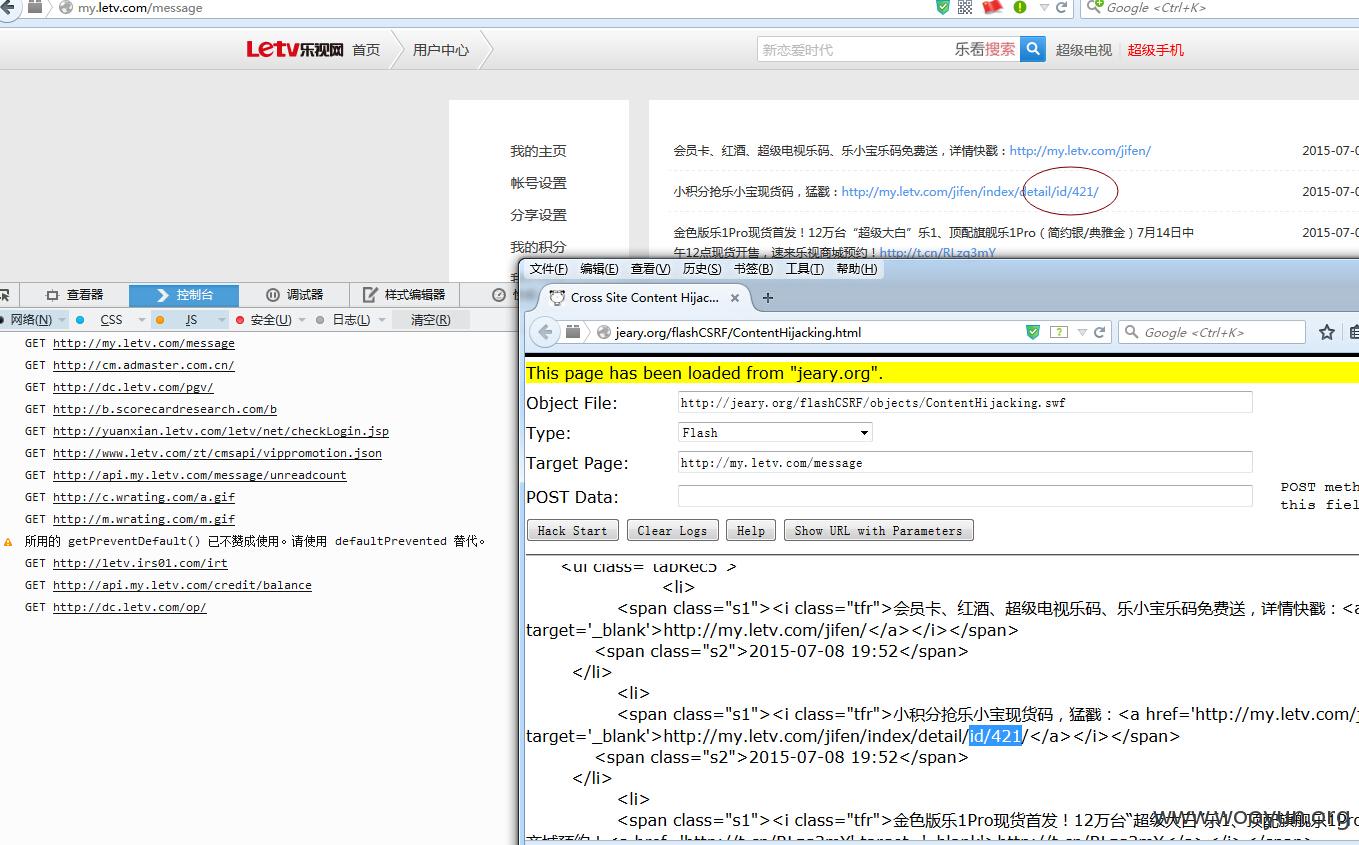Image resolution: width=1359 pixels, height=845 pixels.
Task: Click question-mark badge icon in jeary.org address bar
Action: pos(1059,332)
